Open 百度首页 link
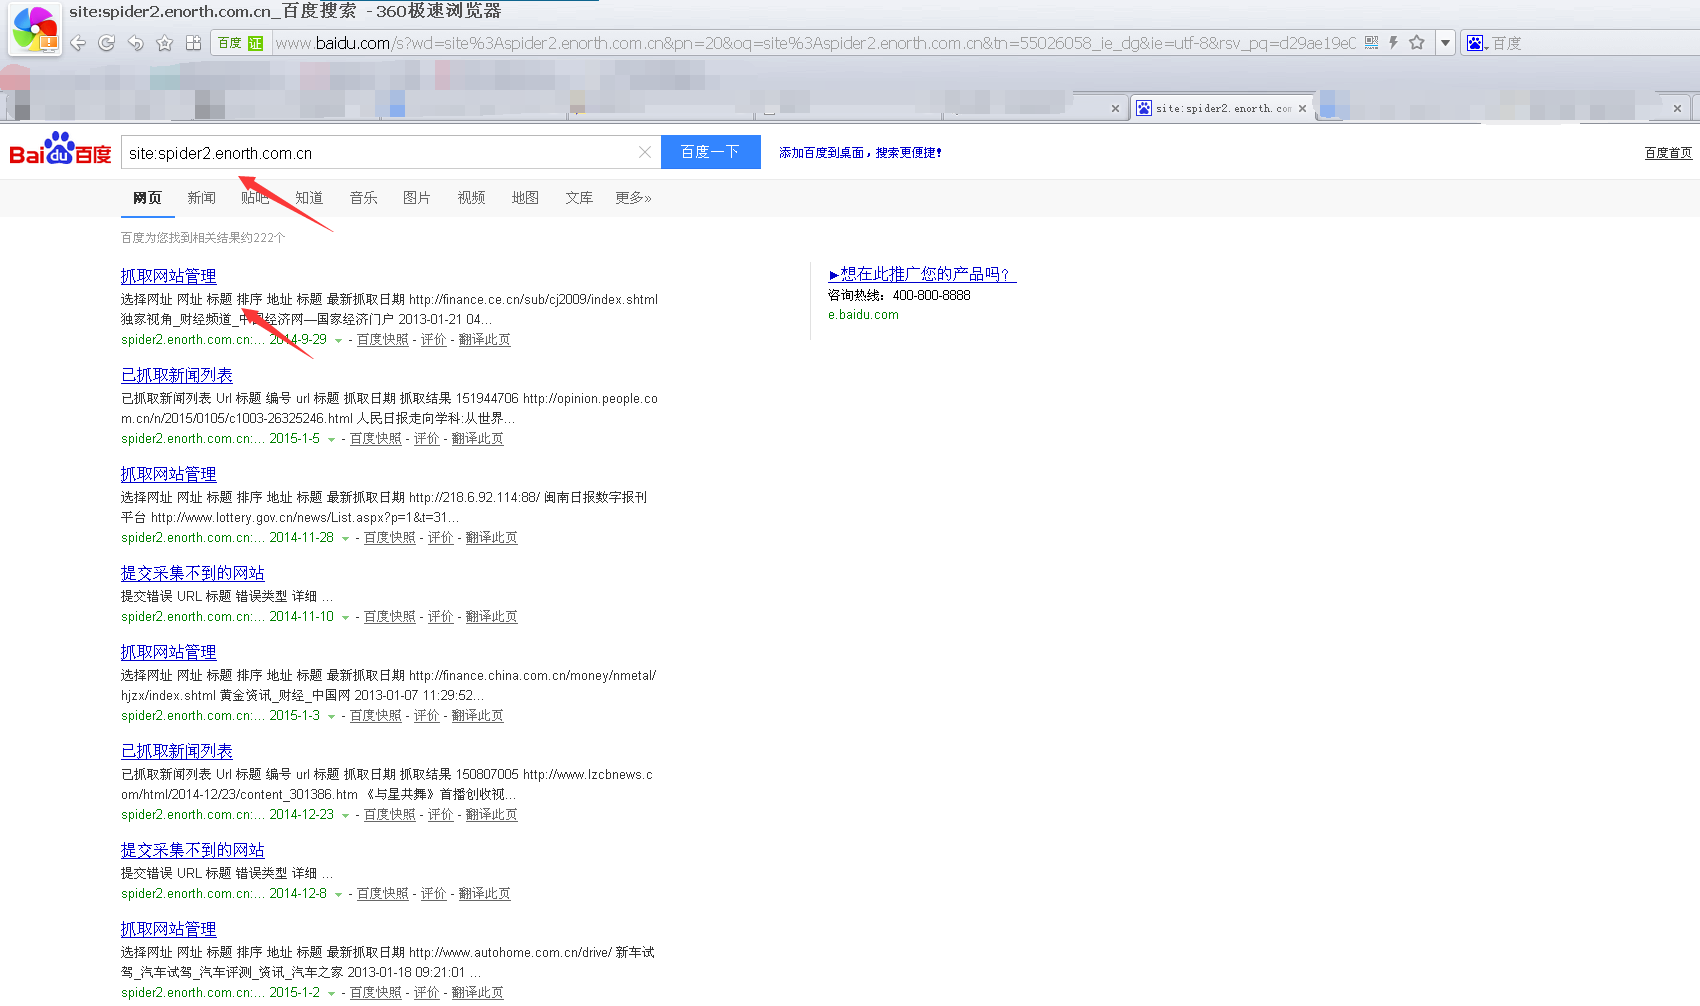The height and width of the screenshot is (1006, 1700). tap(1668, 153)
